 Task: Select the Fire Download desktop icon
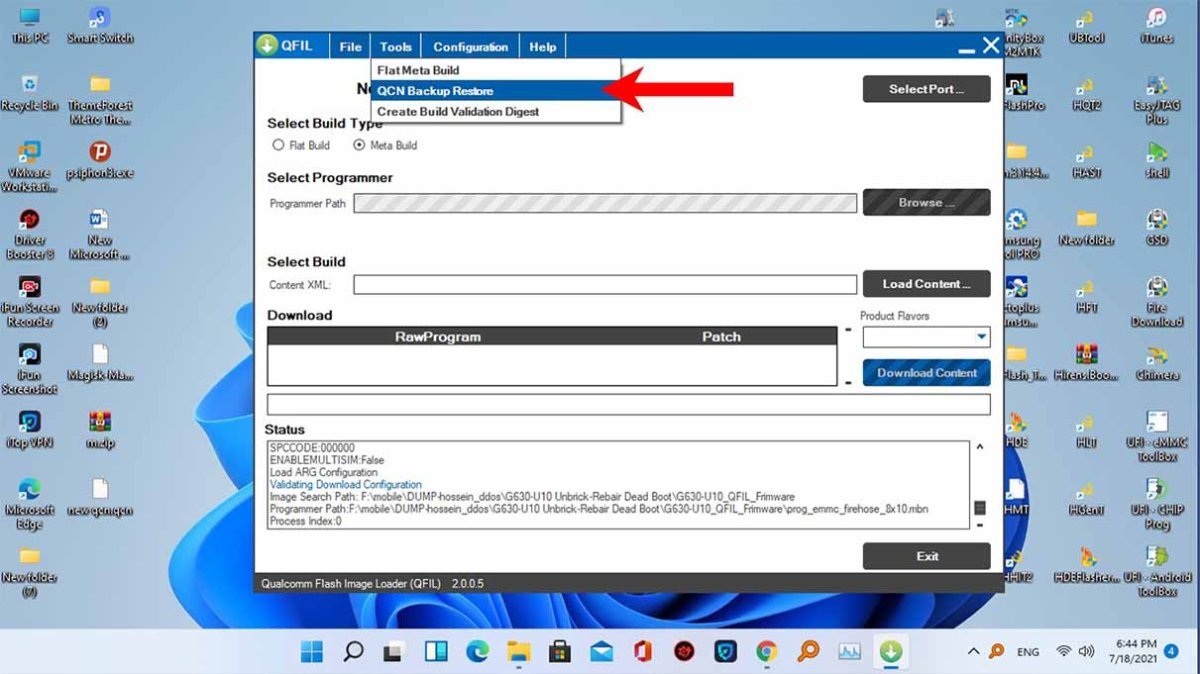pyautogui.click(x=1157, y=301)
